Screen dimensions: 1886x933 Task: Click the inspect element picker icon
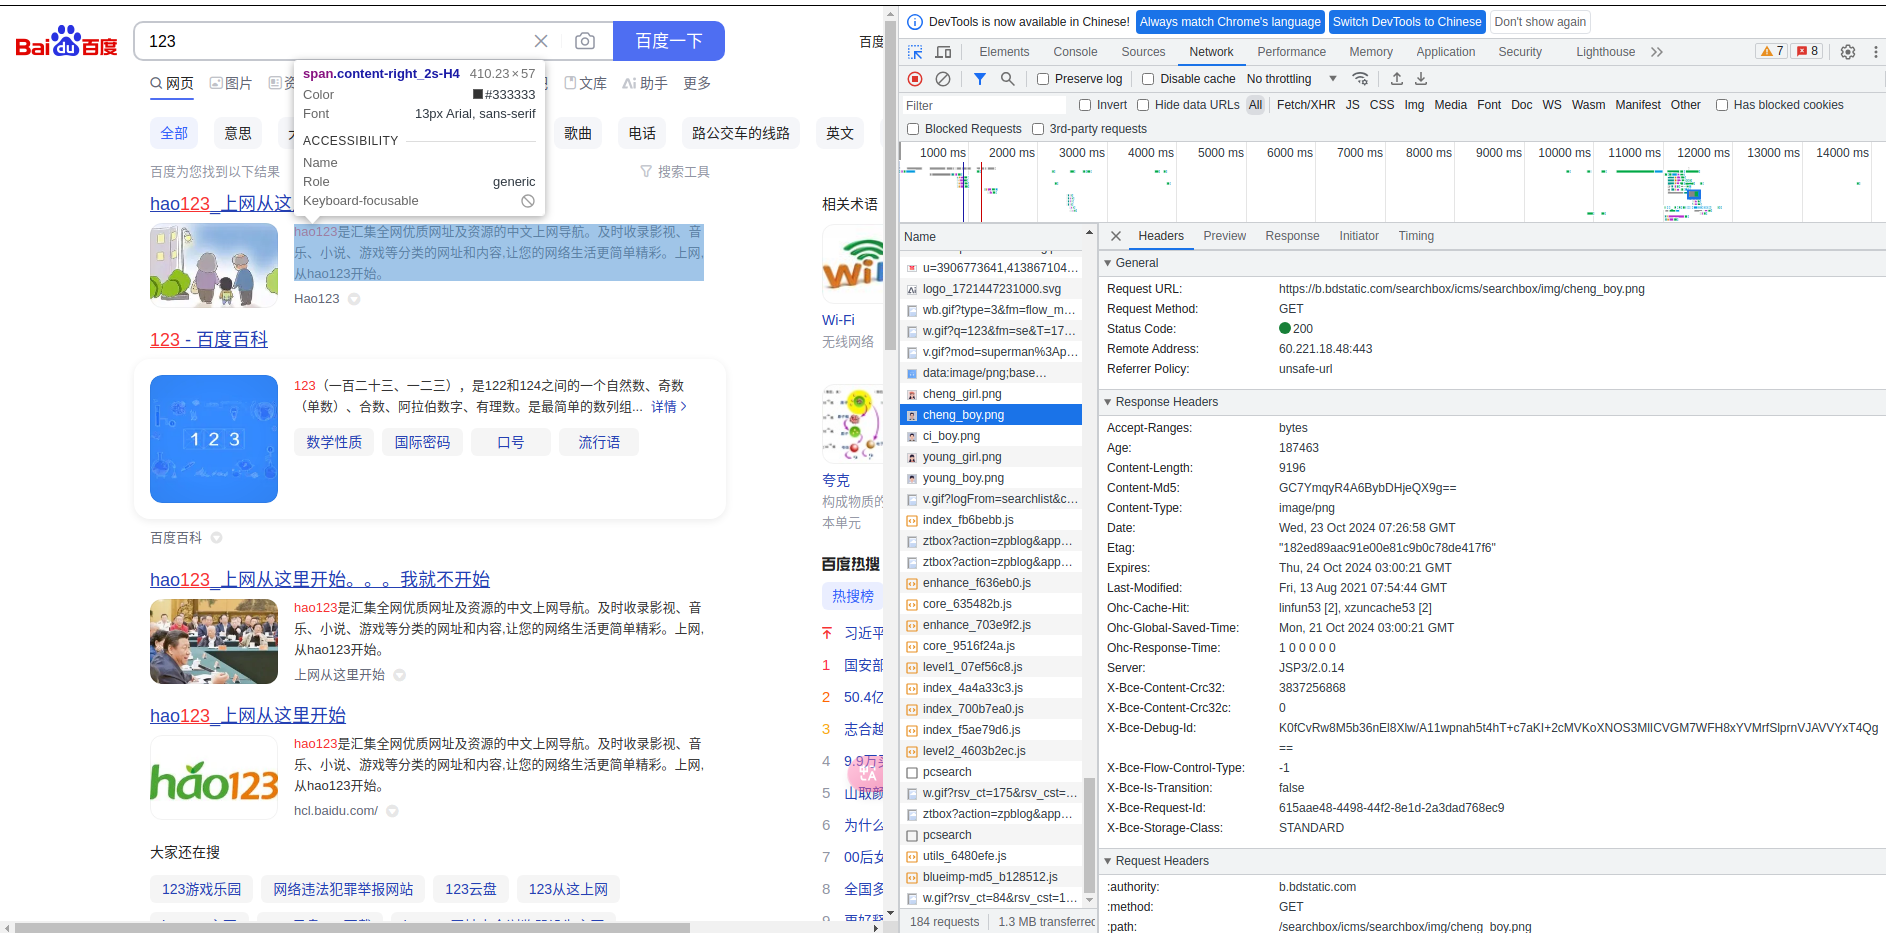click(915, 52)
